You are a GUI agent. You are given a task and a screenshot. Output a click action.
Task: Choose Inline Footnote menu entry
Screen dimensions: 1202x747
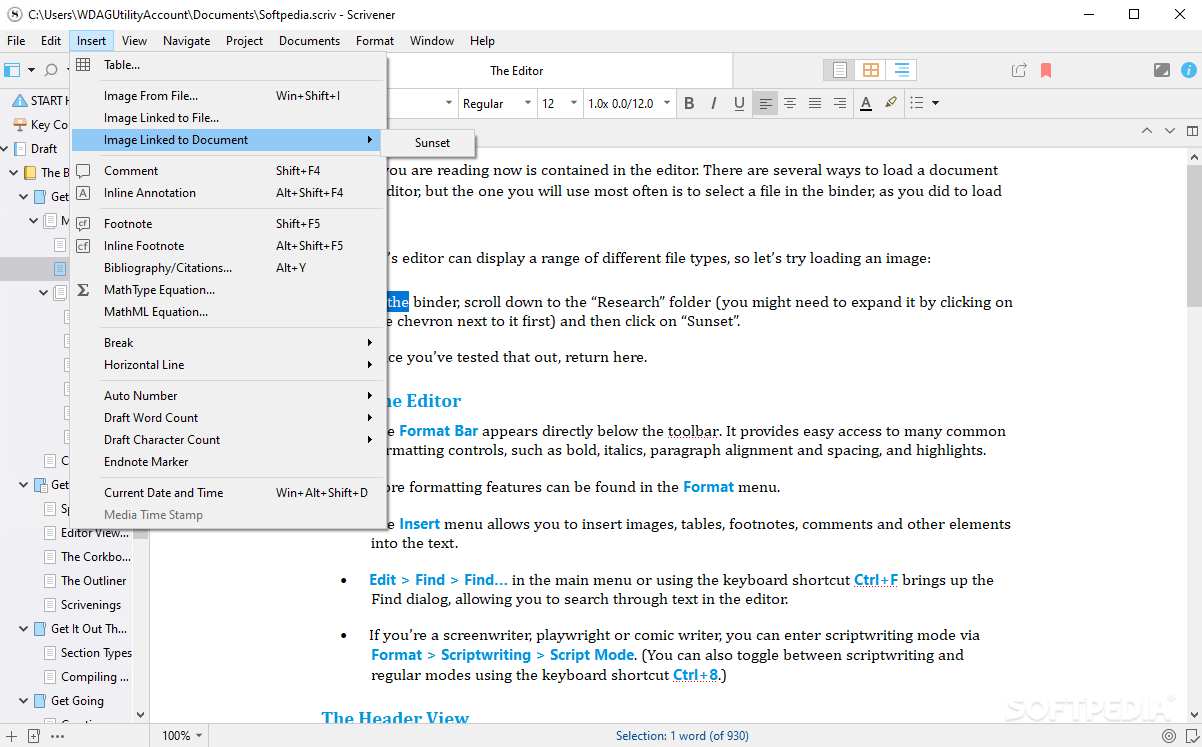[x=229, y=246]
